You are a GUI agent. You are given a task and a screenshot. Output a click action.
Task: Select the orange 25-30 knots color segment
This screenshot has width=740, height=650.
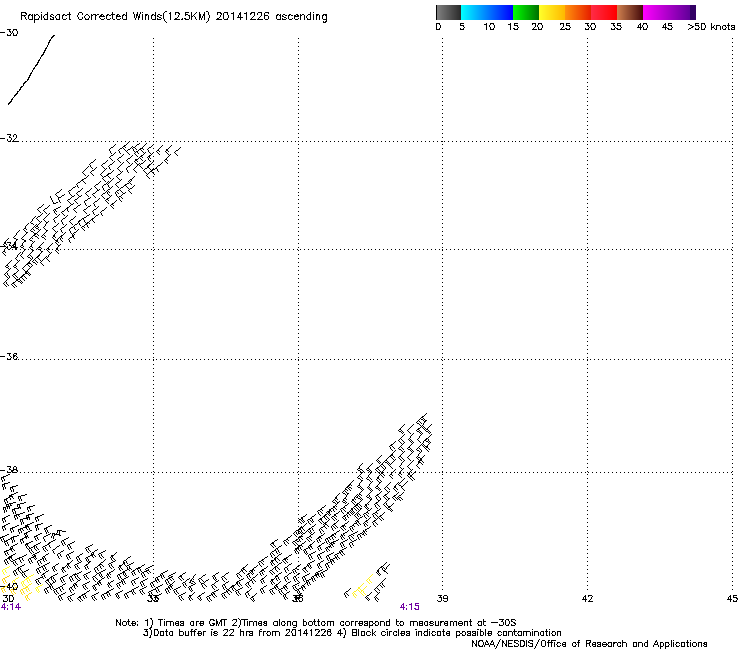[x=578, y=12]
